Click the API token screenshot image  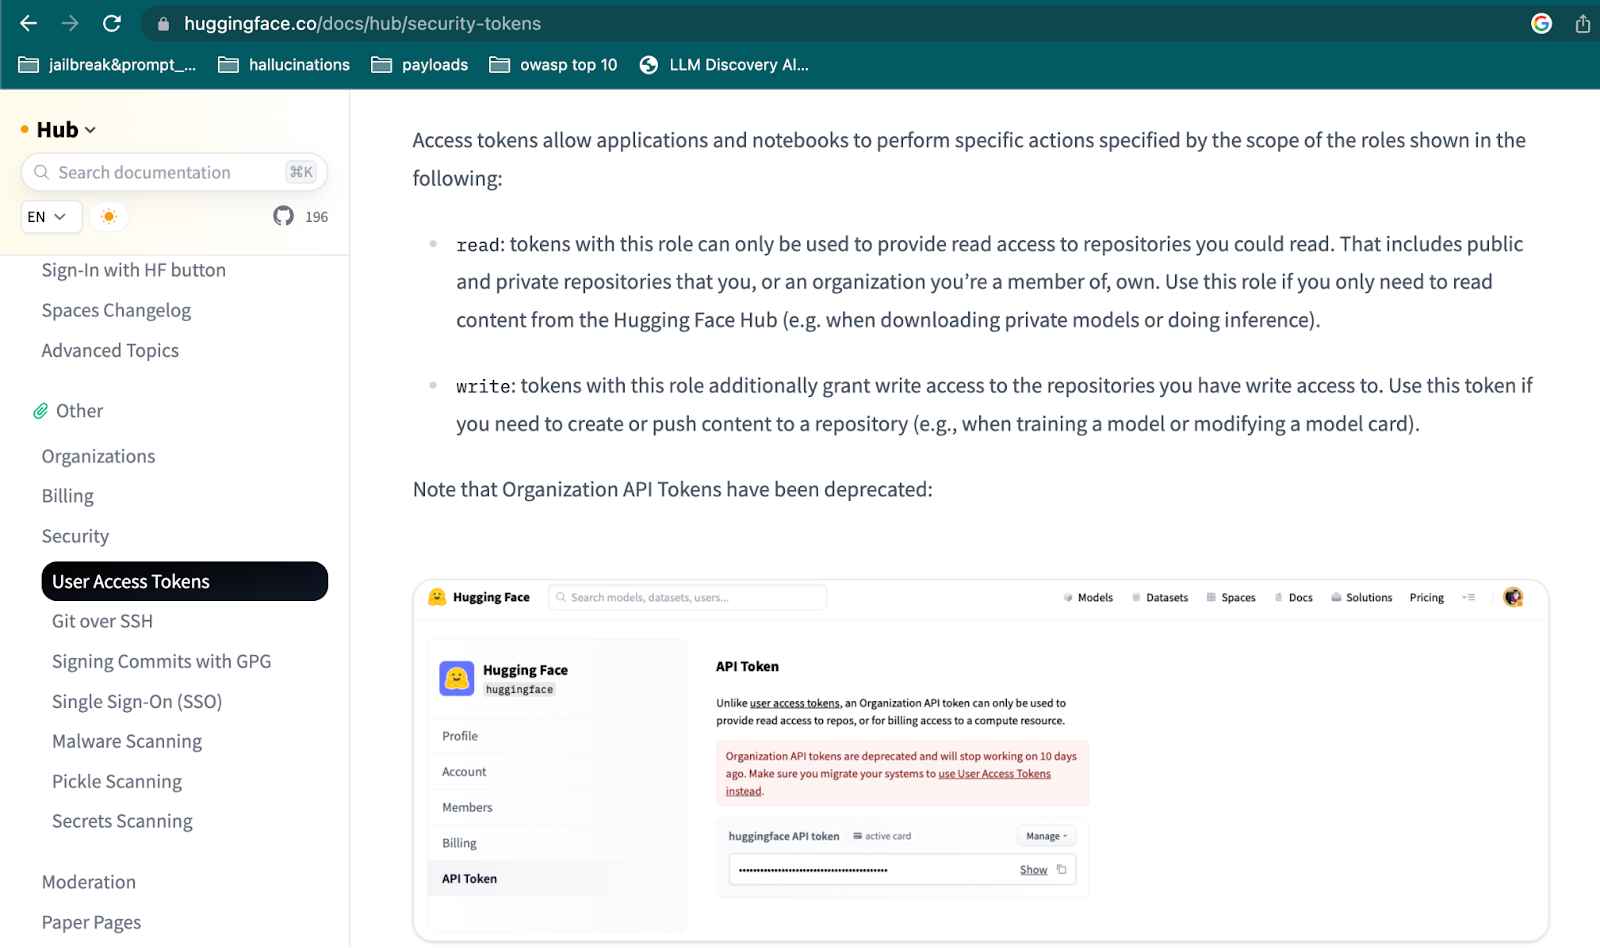[x=981, y=761]
